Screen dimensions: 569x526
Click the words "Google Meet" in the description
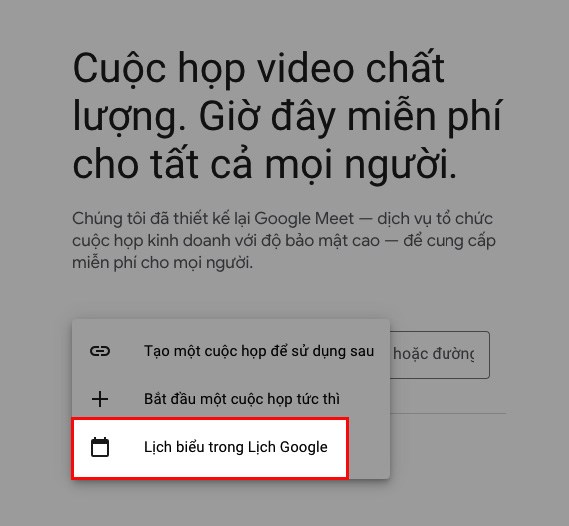(x=304, y=219)
